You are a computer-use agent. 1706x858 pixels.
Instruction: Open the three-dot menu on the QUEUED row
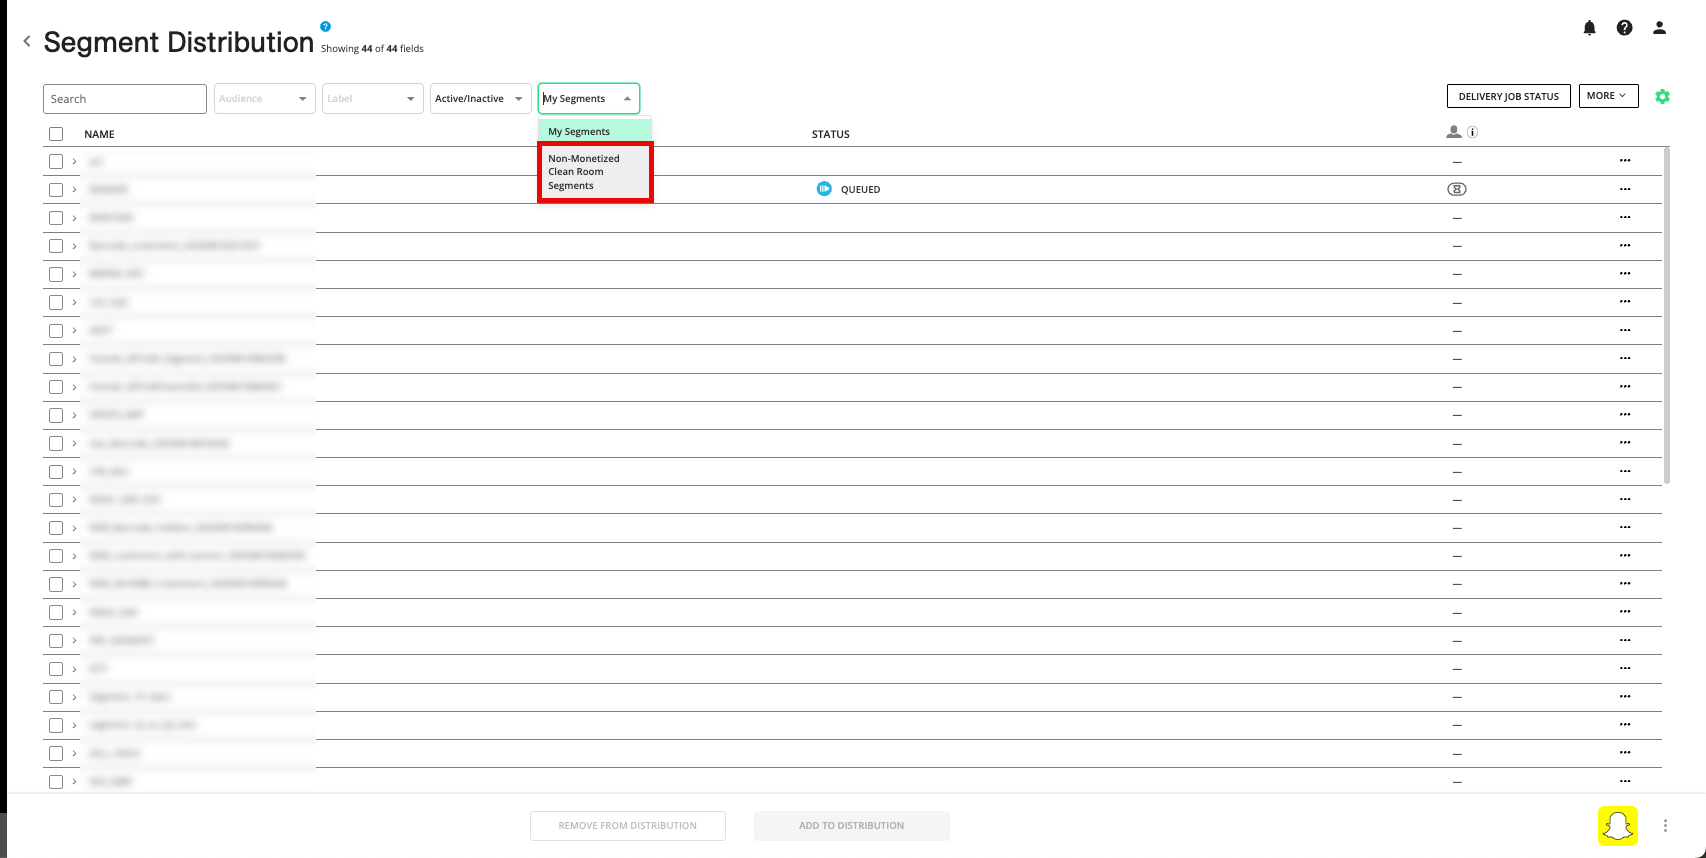click(x=1624, y=189)
